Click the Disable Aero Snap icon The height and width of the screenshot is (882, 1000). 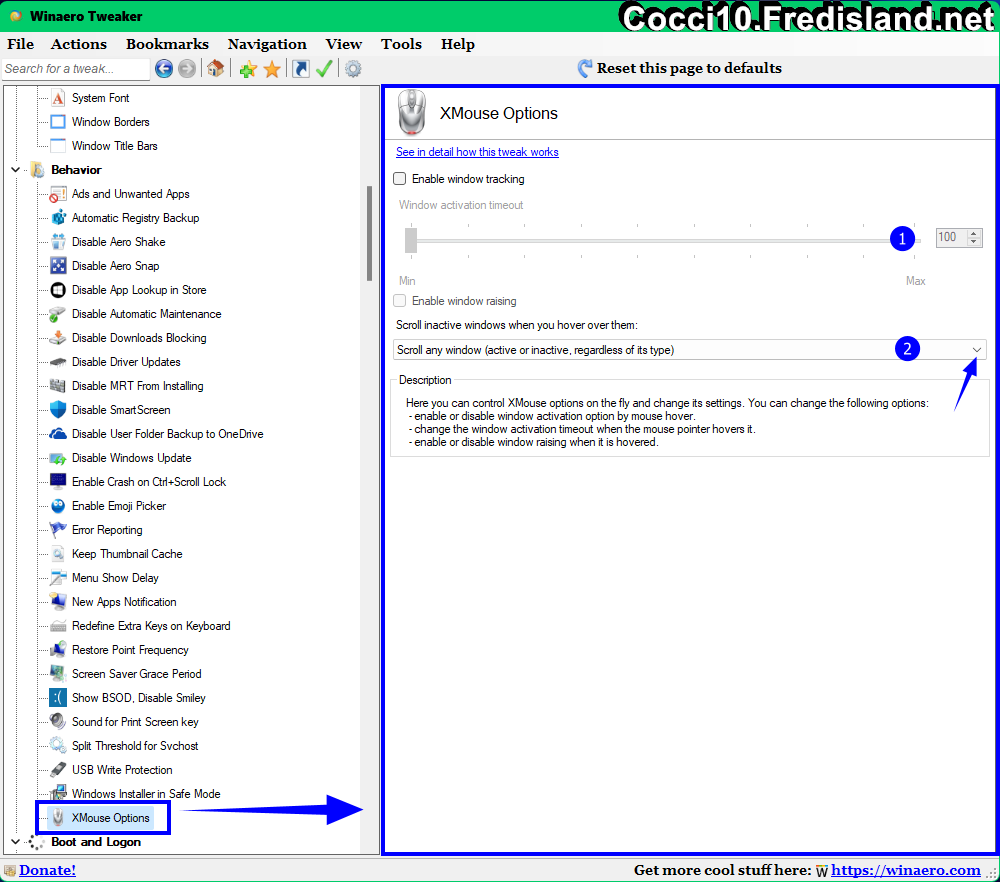click(x=58, y=266)
